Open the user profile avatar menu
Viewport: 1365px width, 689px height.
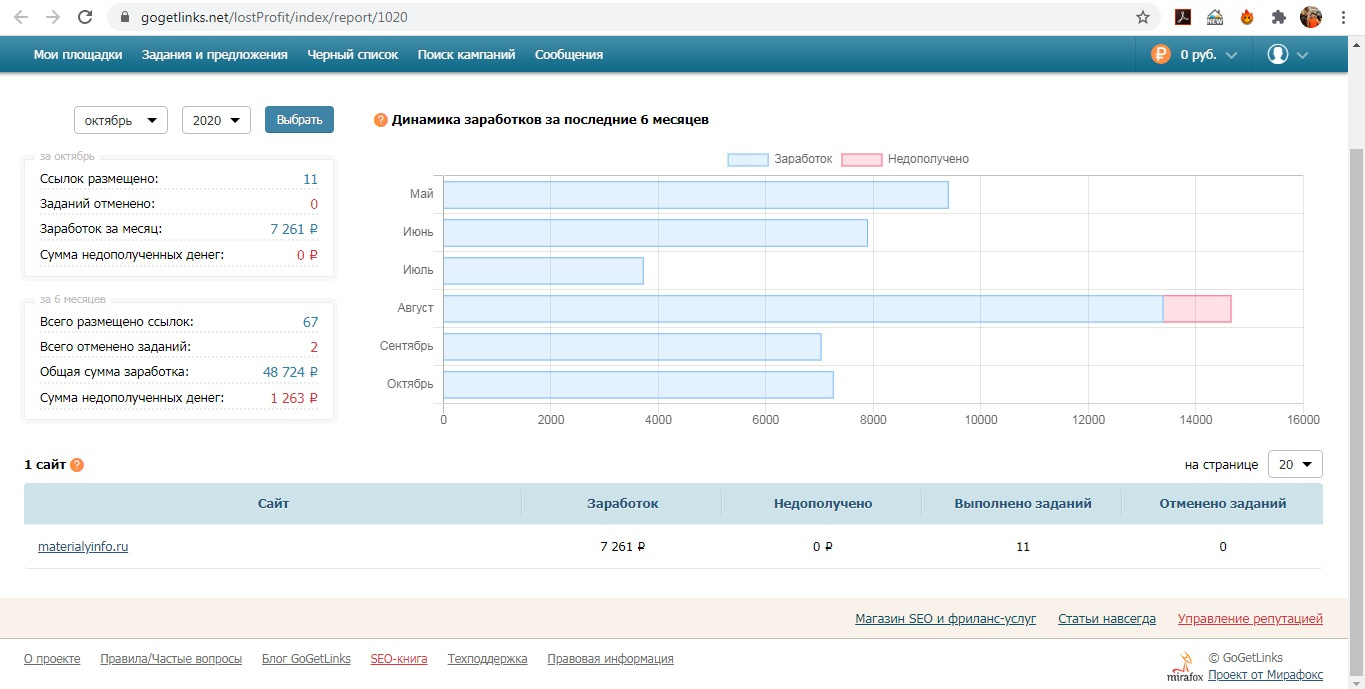(x=1278, y=55)
